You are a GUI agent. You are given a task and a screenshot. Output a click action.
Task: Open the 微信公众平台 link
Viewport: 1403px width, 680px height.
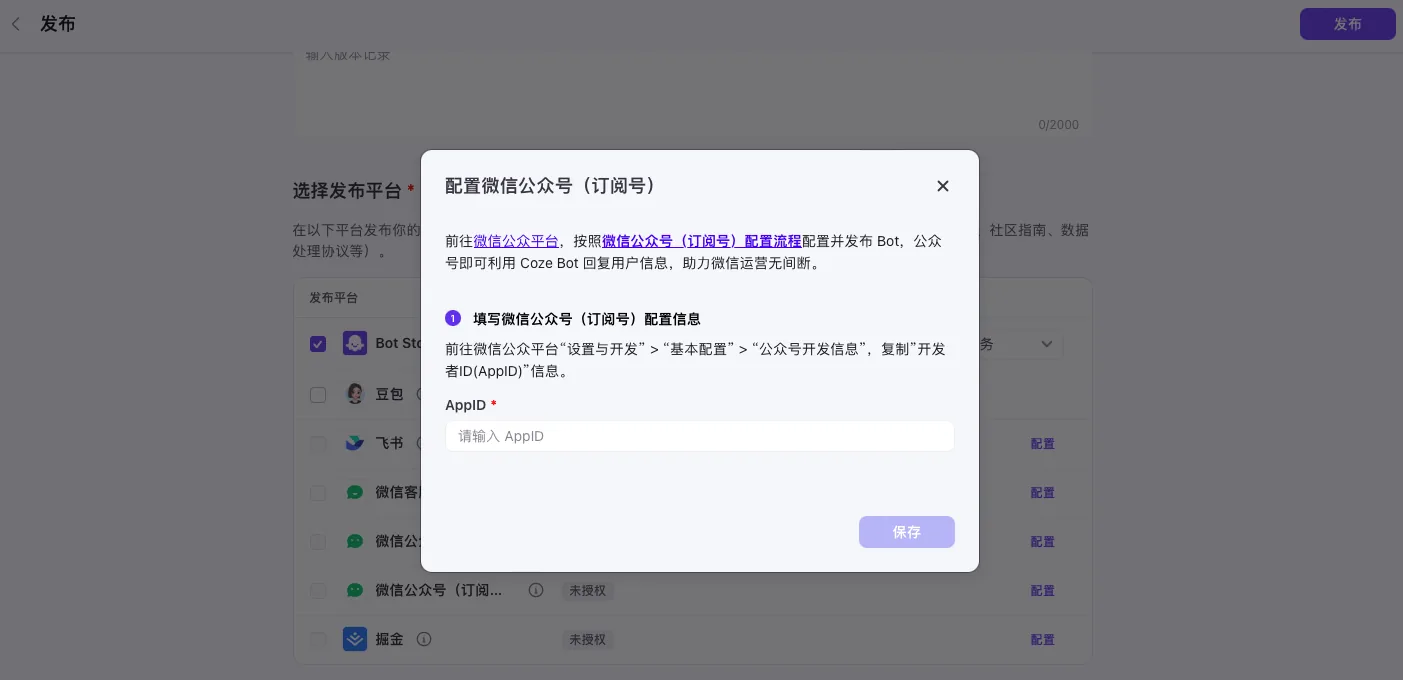516,241
